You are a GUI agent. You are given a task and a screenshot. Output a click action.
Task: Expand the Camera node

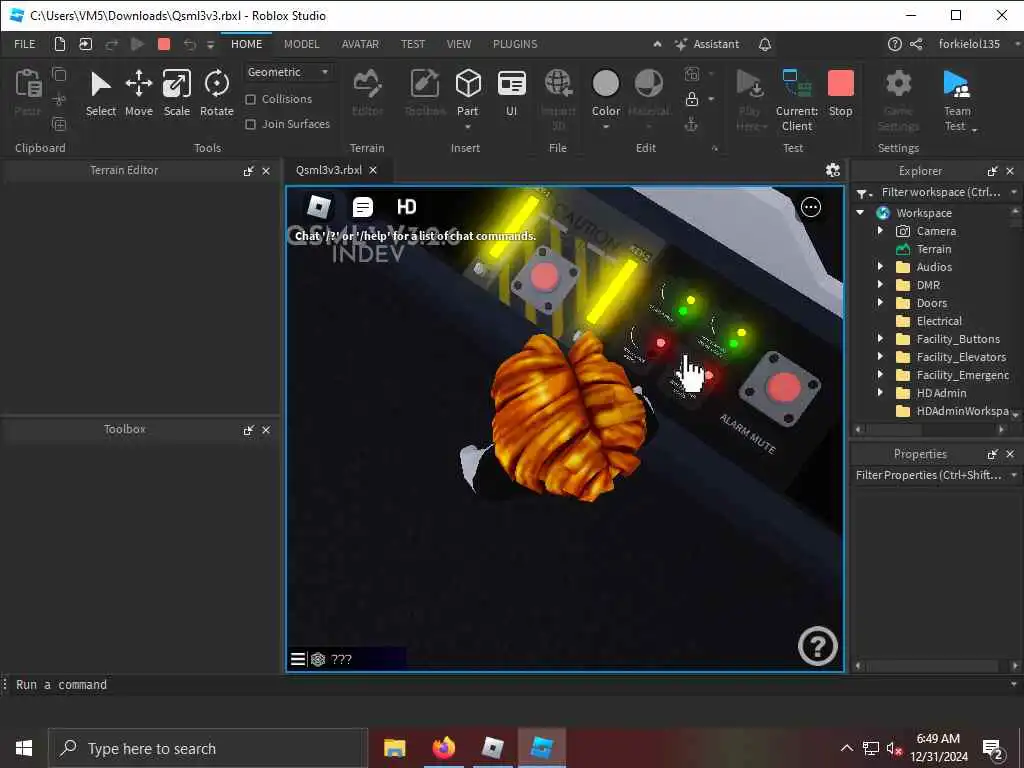880,231
